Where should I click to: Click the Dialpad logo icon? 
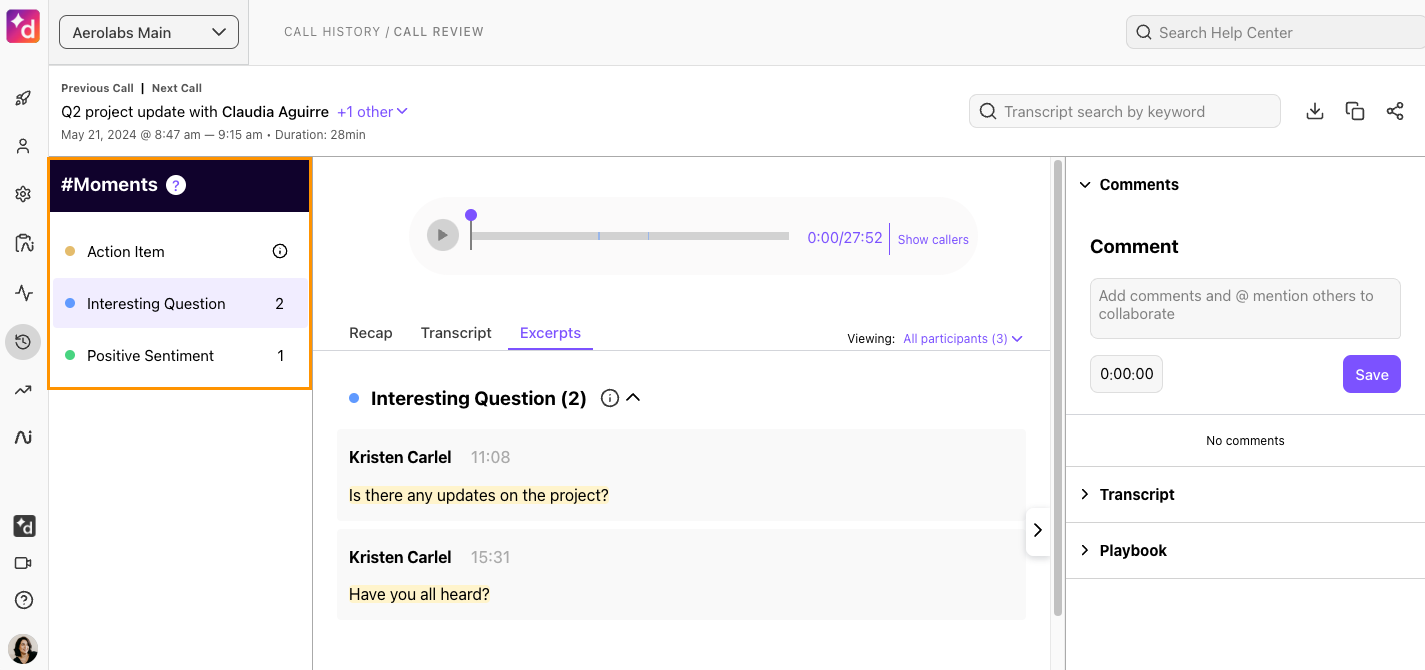pyautogui.click(x=22, y=24)
